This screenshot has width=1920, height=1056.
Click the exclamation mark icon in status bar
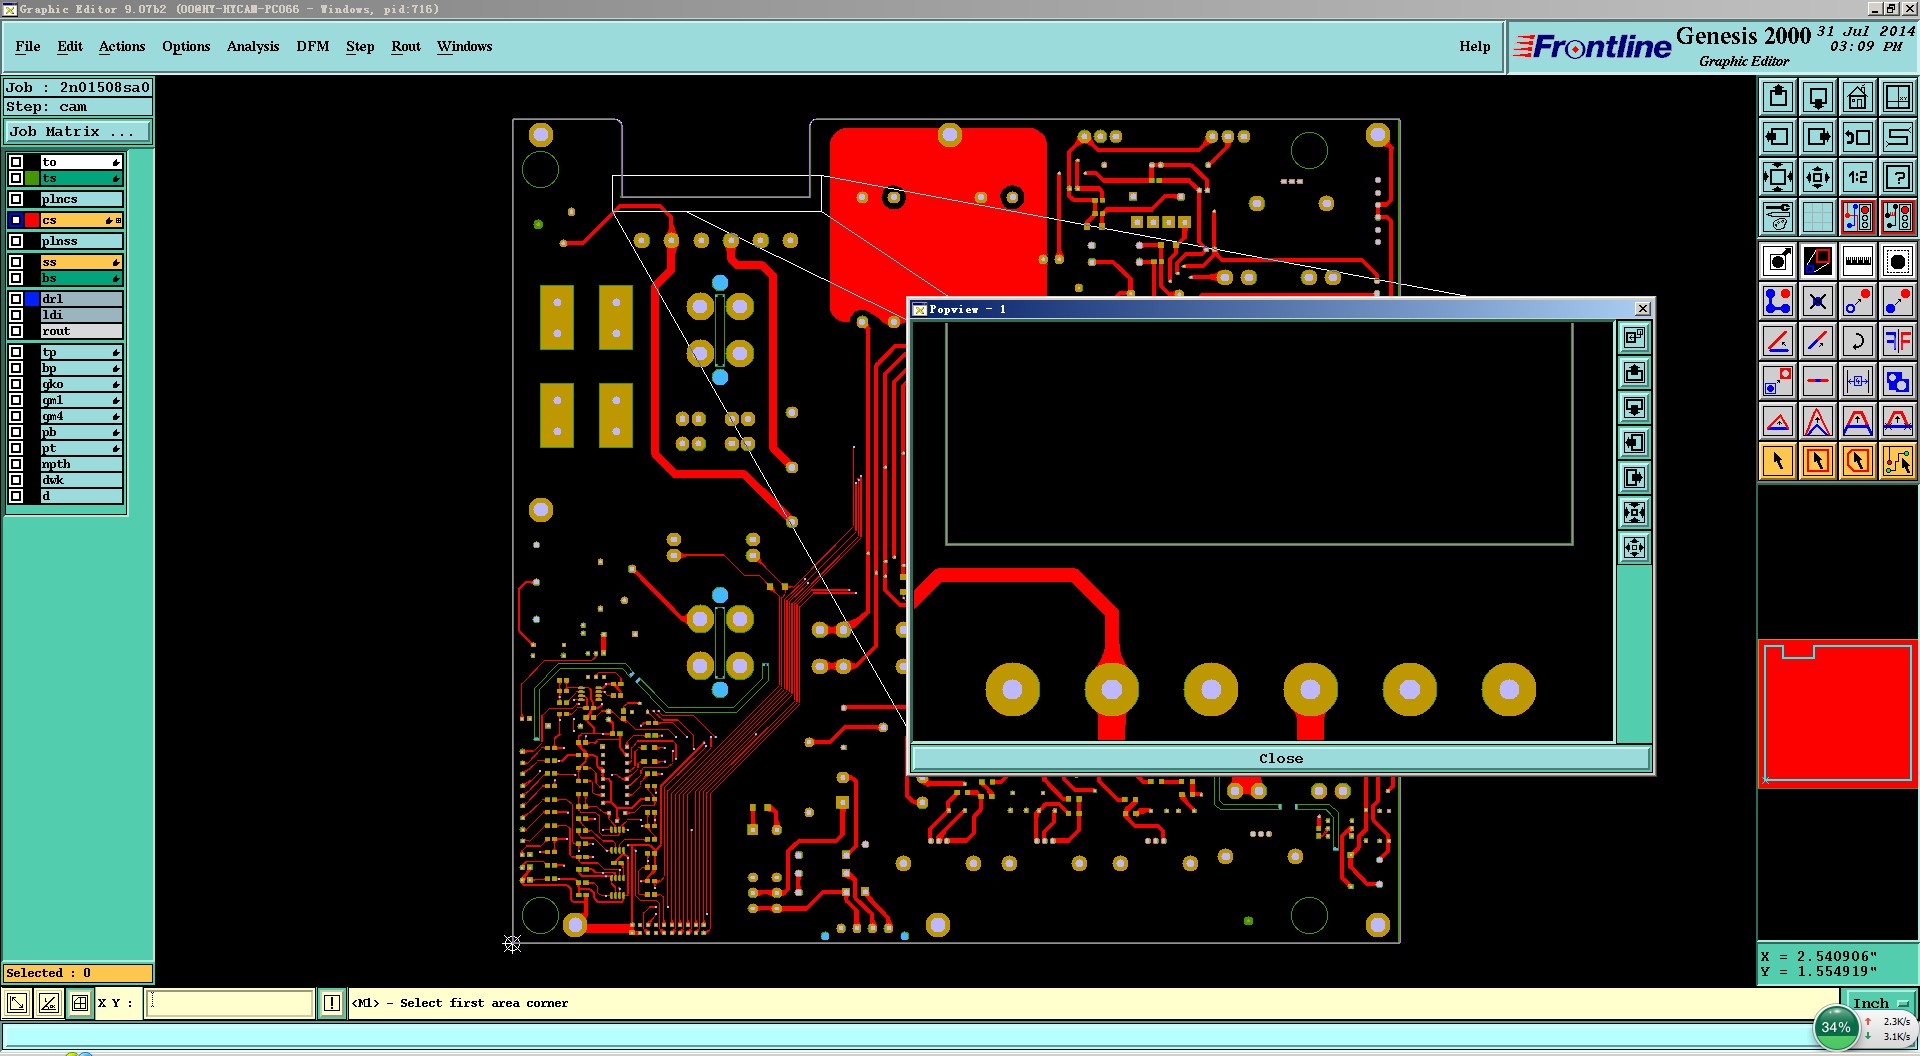point(332,1003)
